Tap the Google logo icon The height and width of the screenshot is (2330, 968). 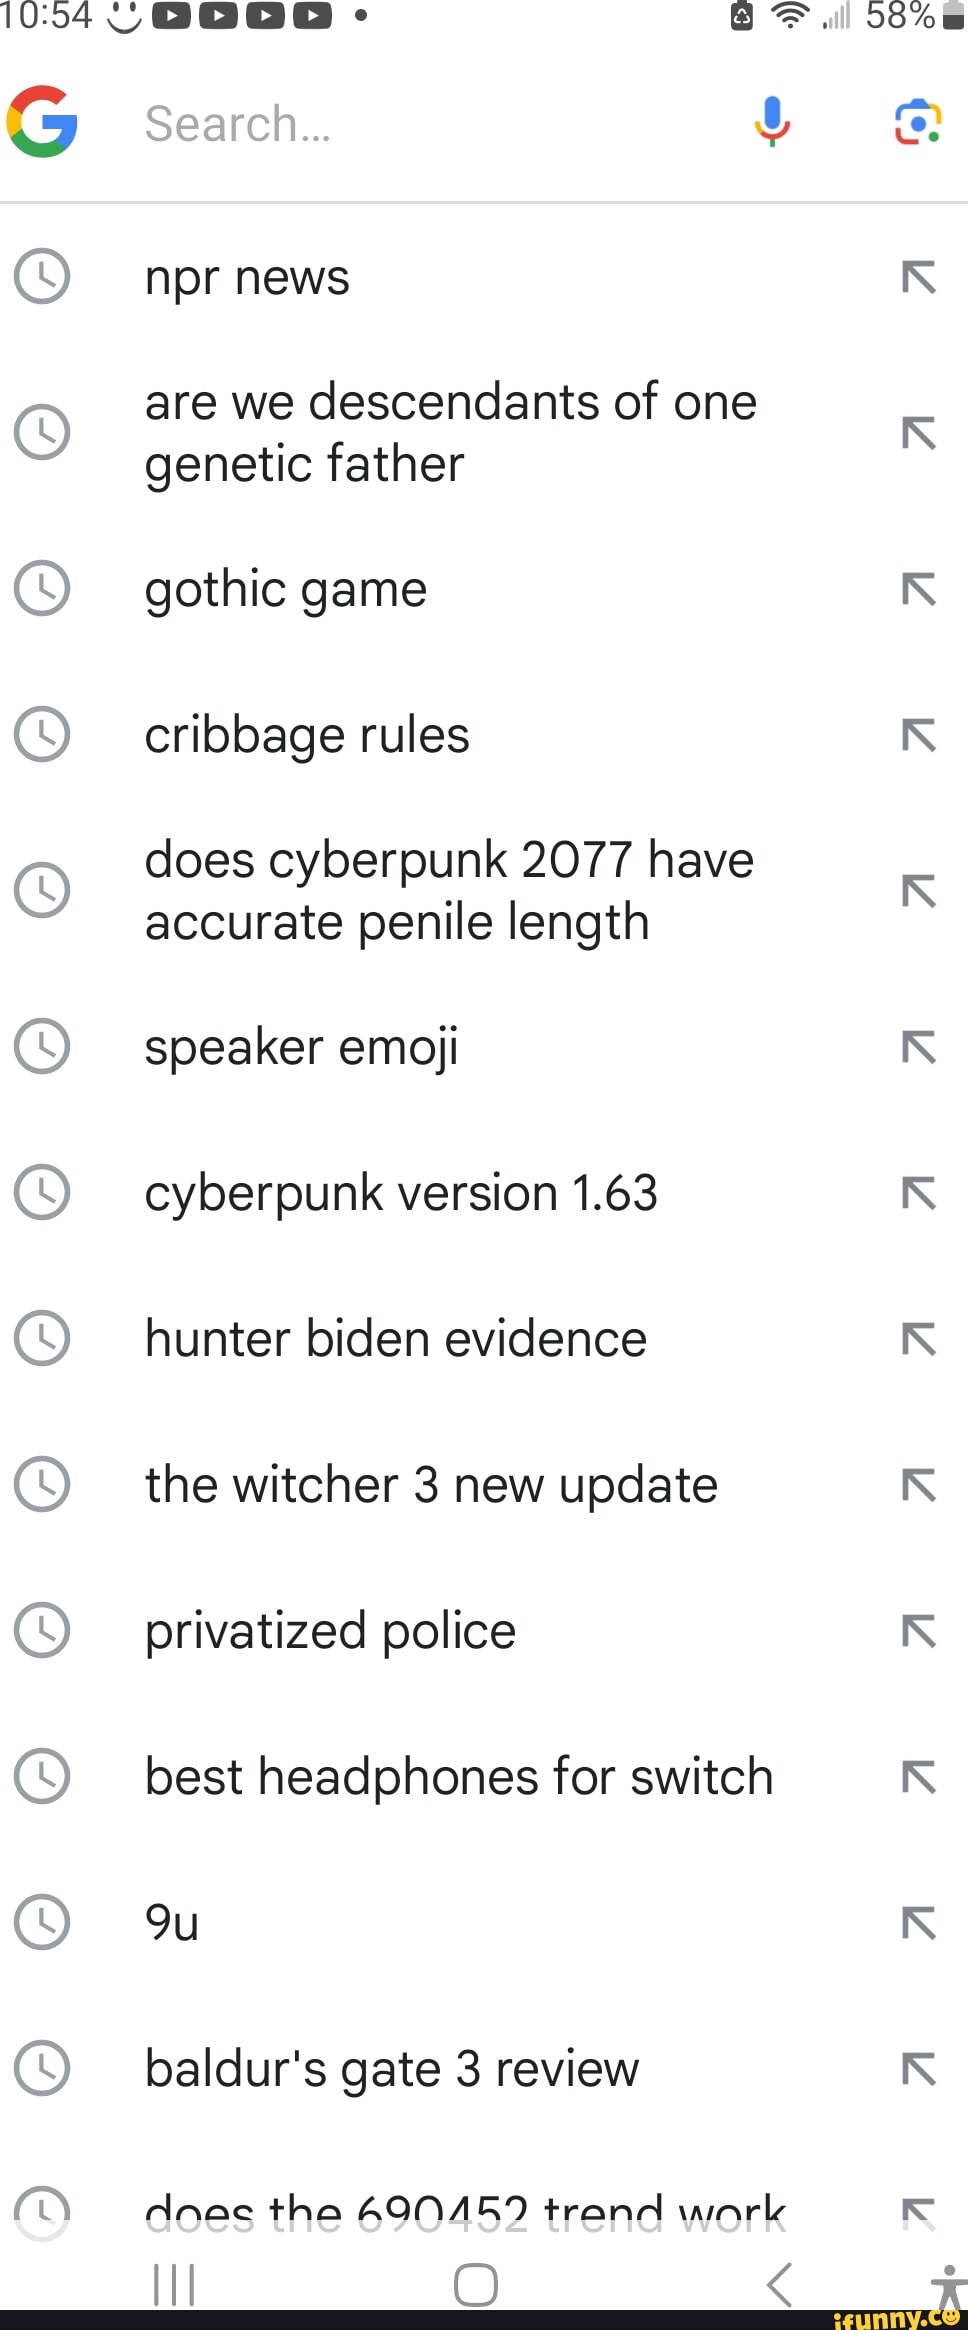(x=42, y=122)
